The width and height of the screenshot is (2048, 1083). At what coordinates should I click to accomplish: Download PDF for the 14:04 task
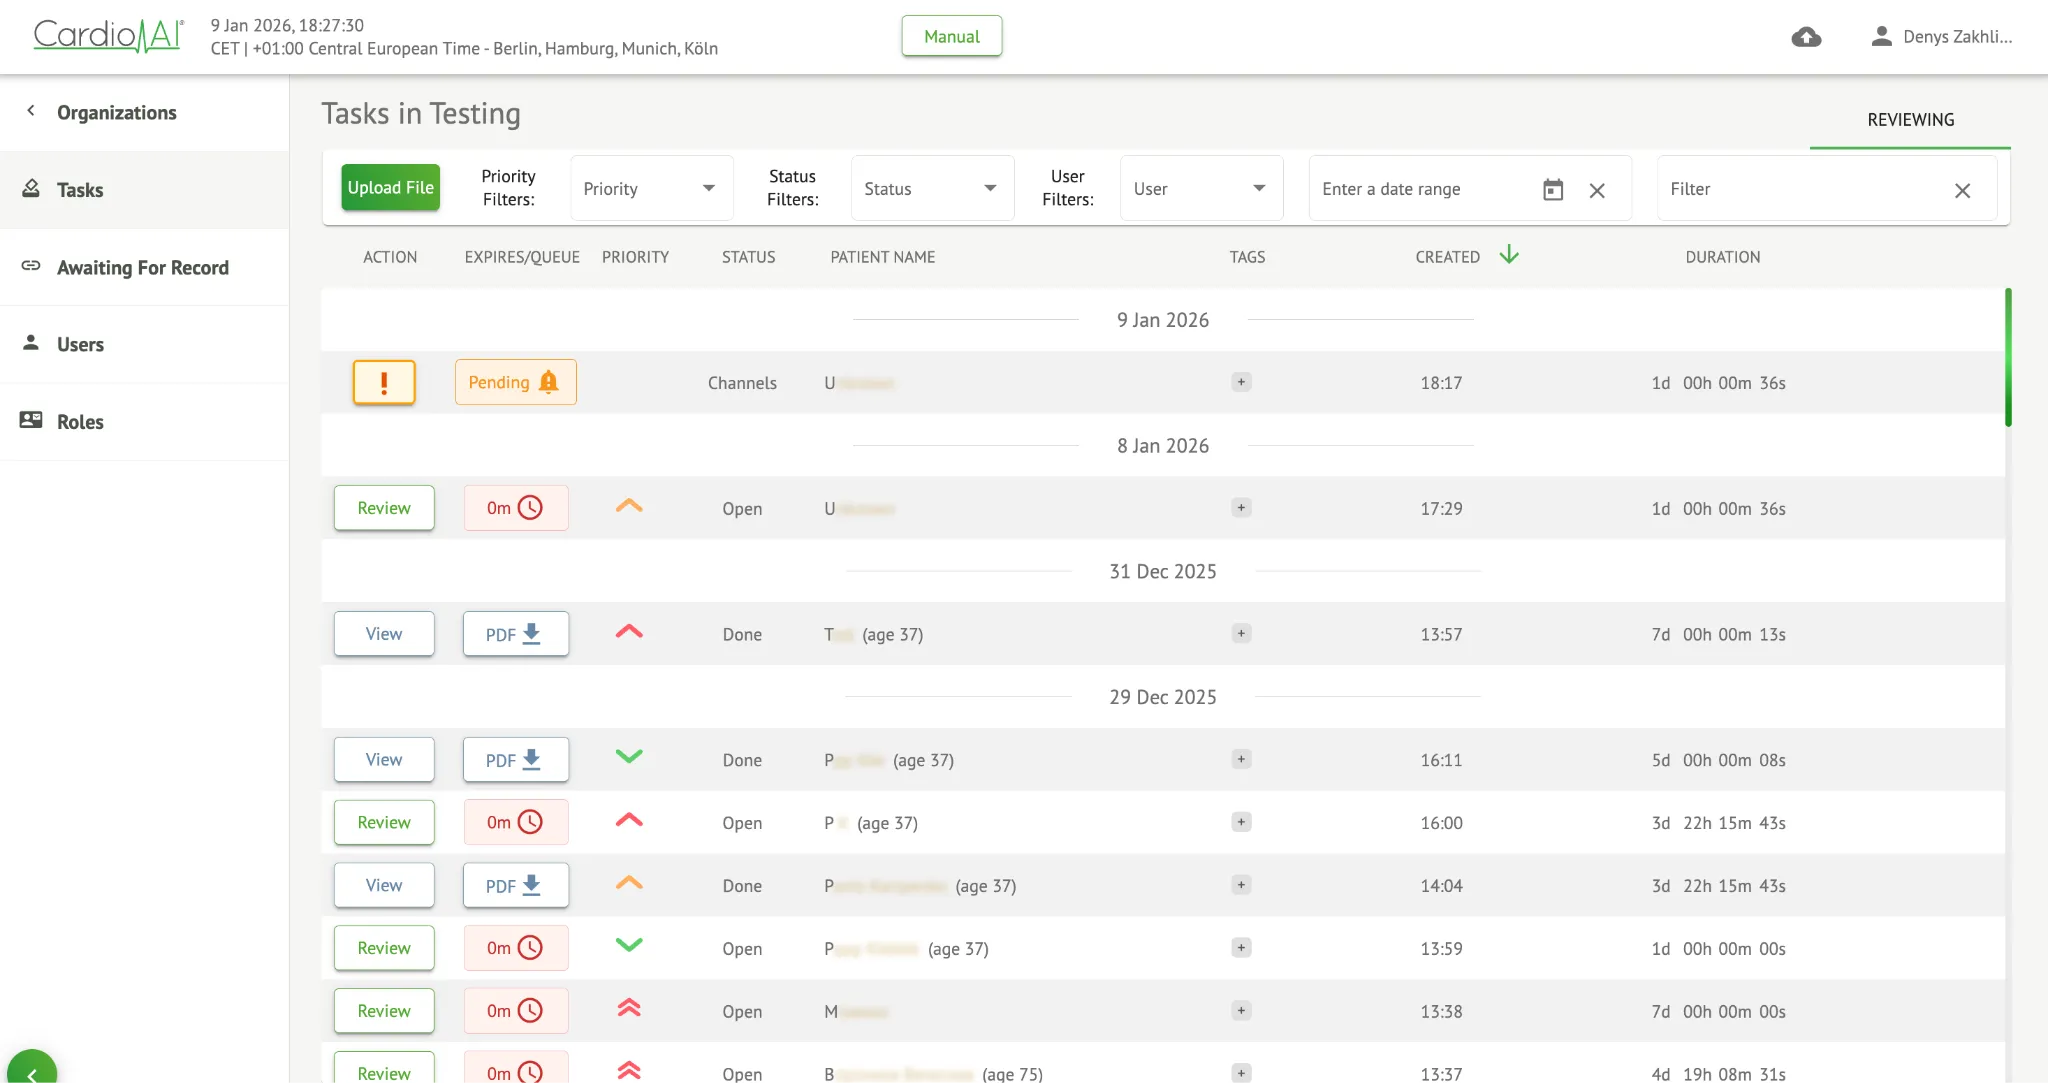(516, 885)
